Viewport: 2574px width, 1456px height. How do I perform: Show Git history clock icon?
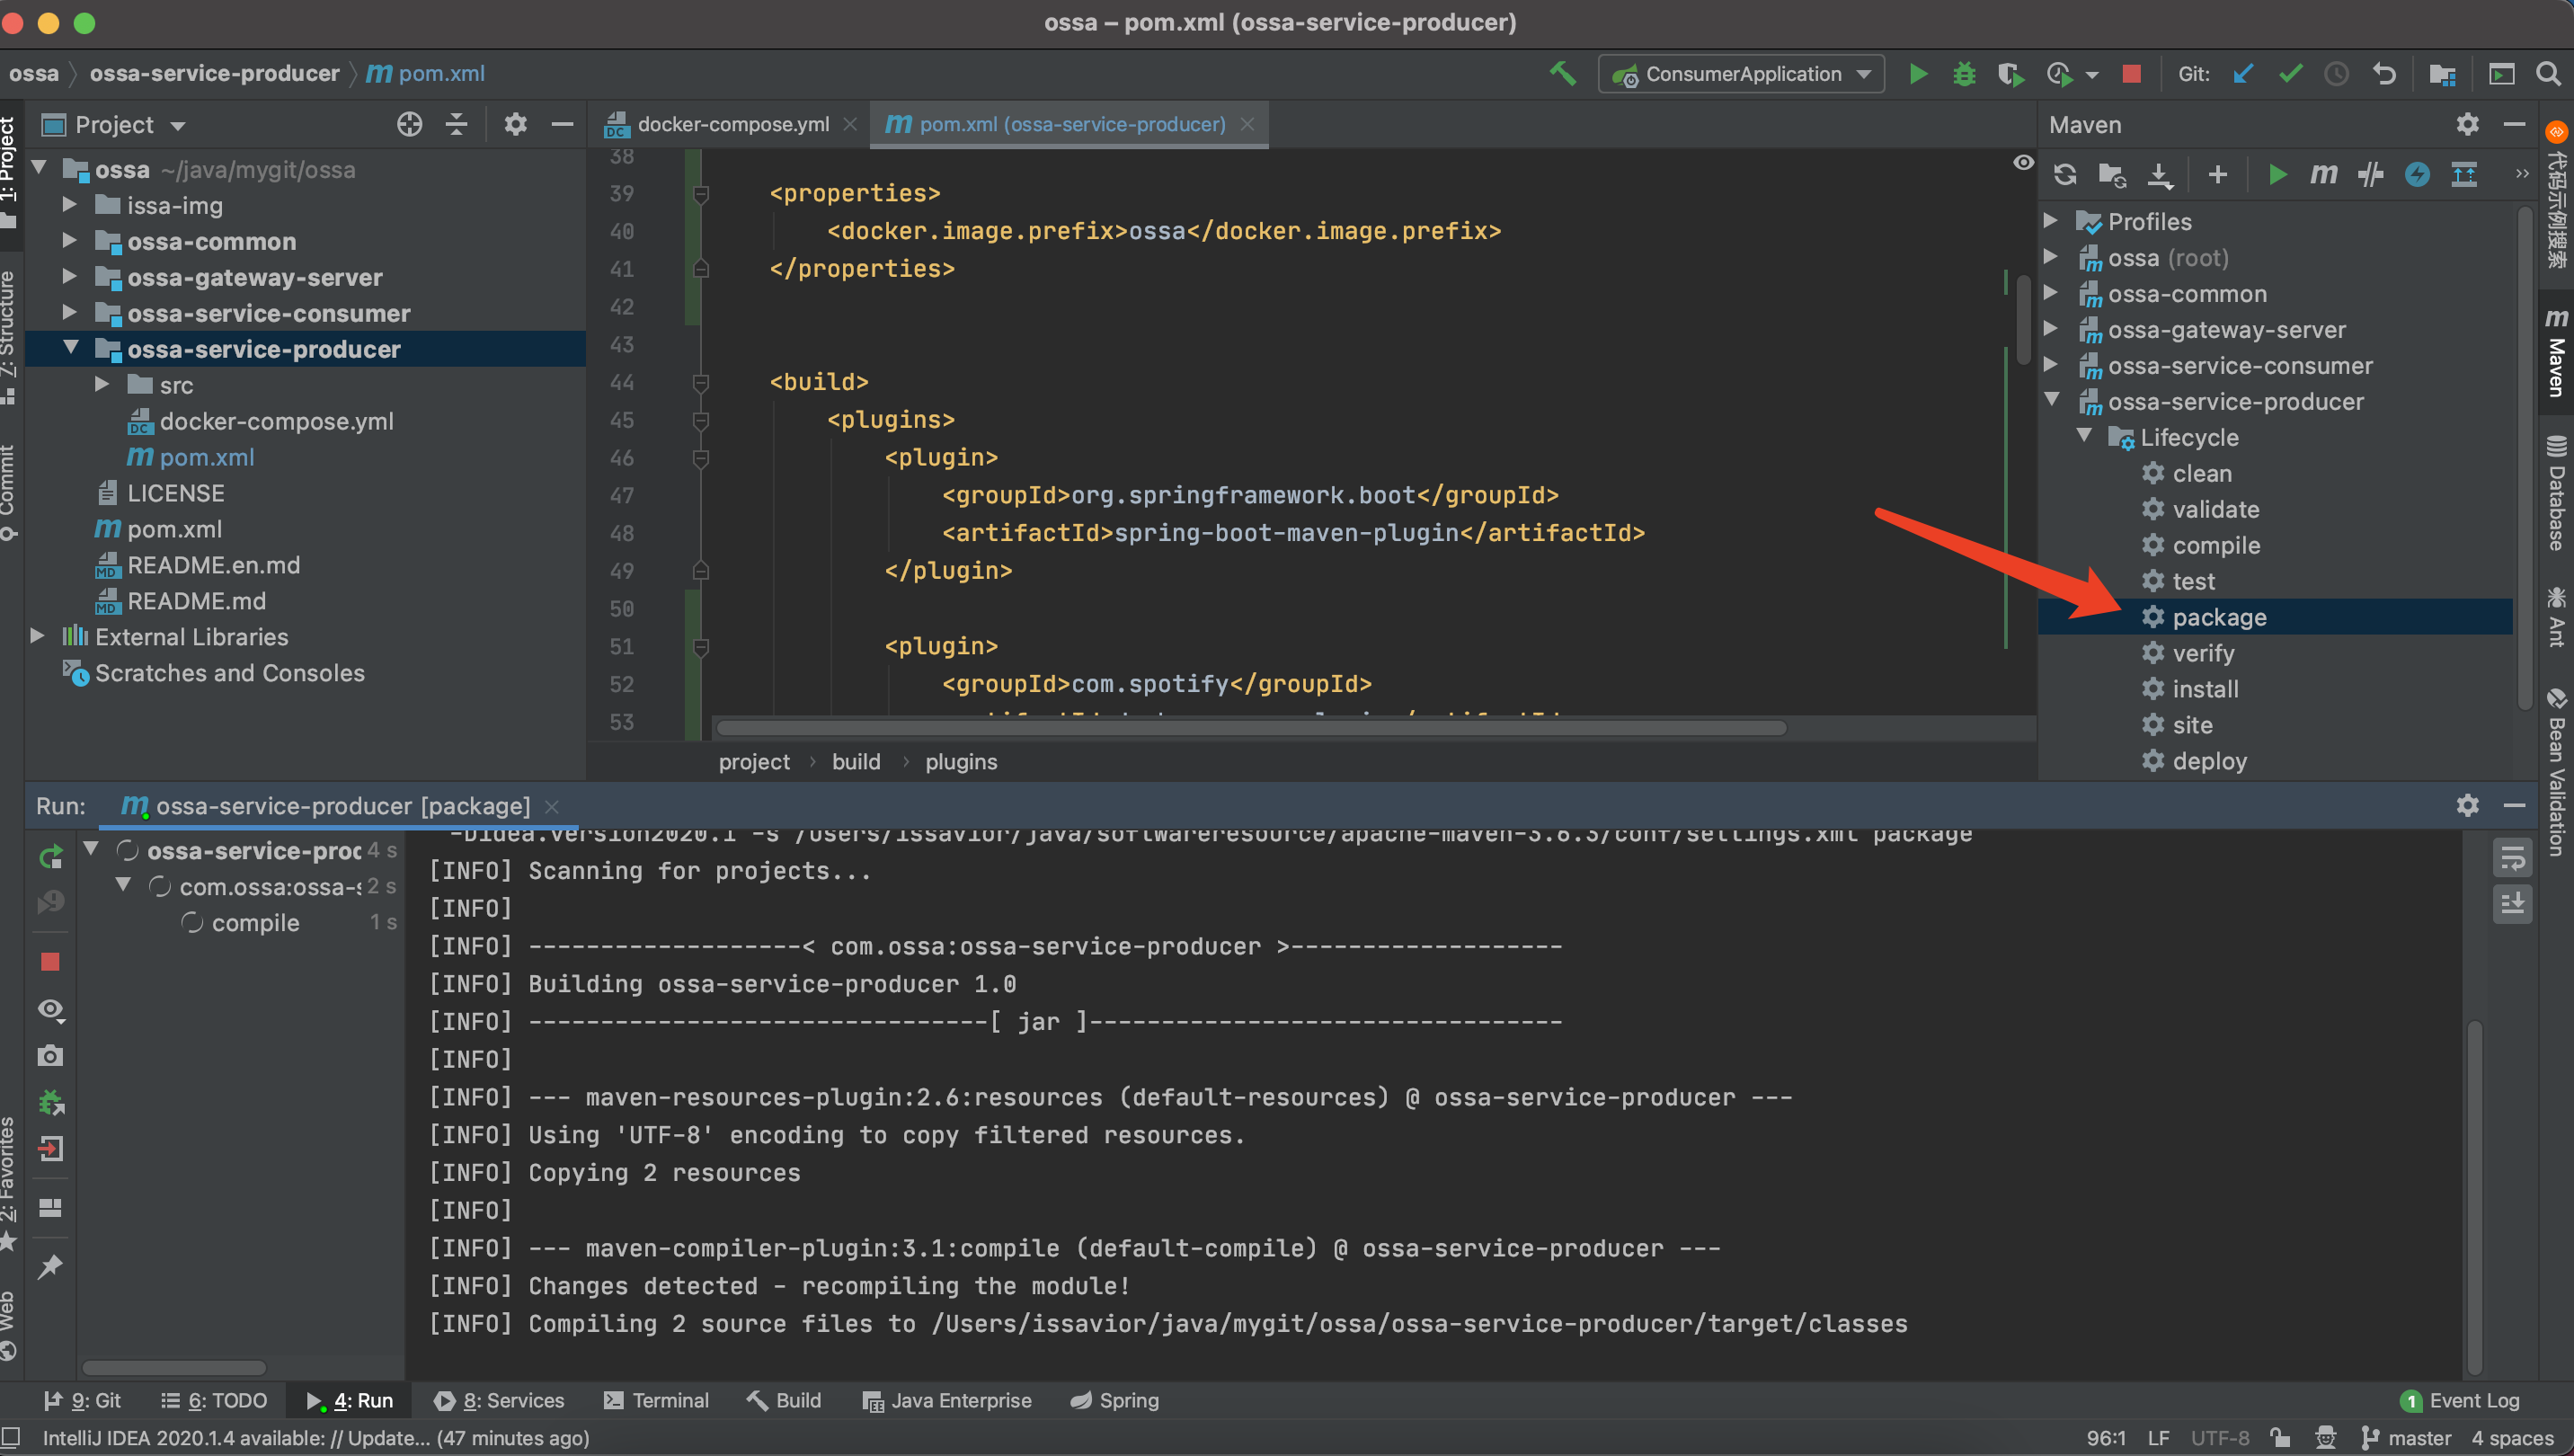pos(2336,74)
